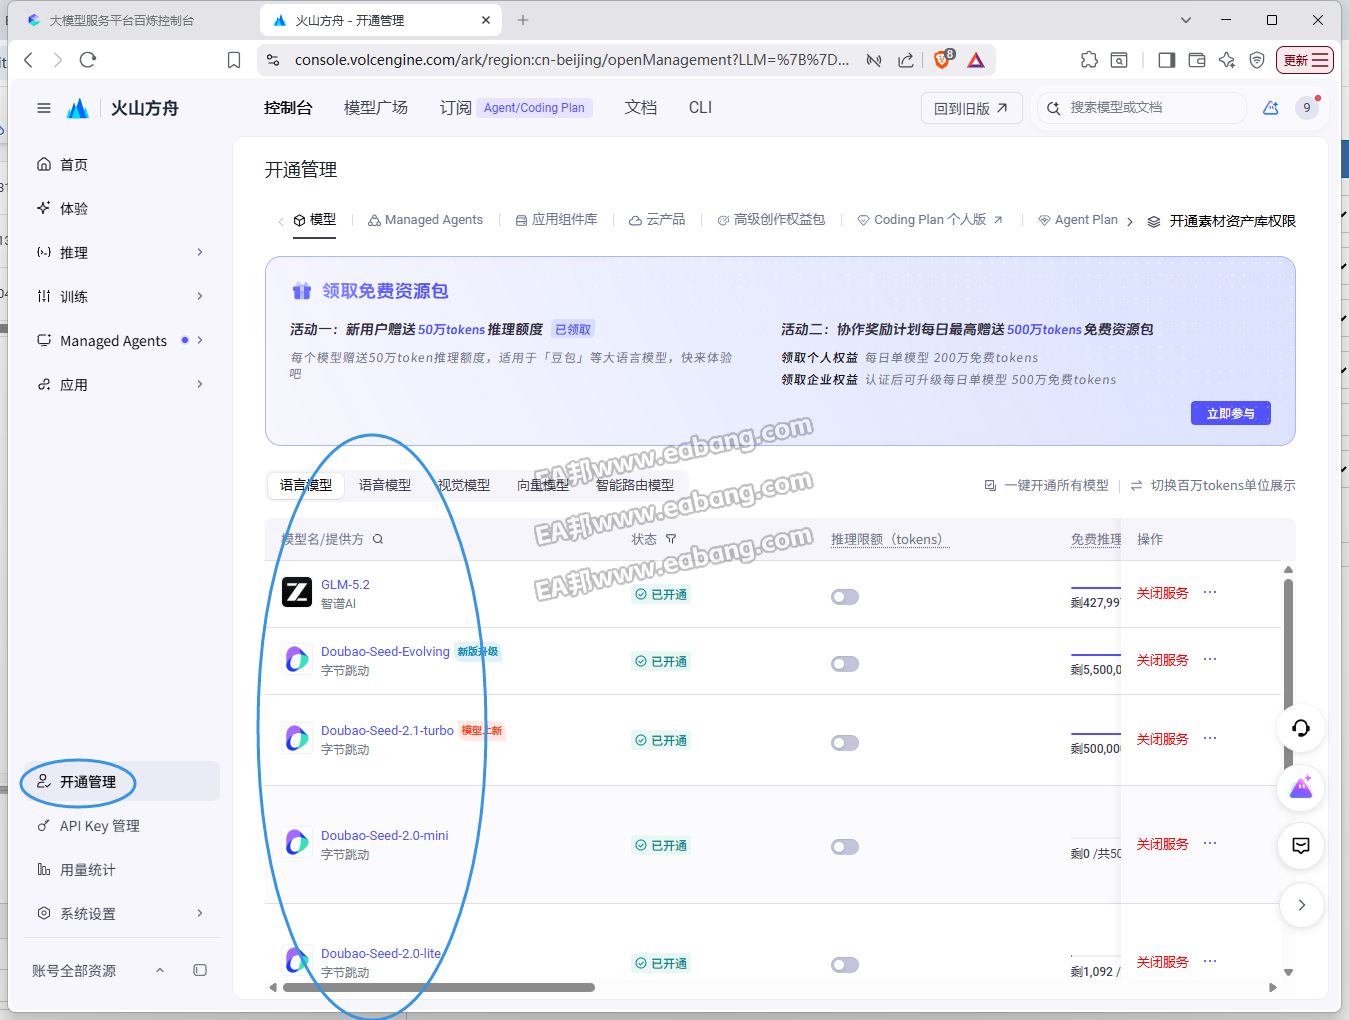Screen dimensions: 1349x1020
Task: Click the browser address bar URL
Action: [x=572, y=60]
